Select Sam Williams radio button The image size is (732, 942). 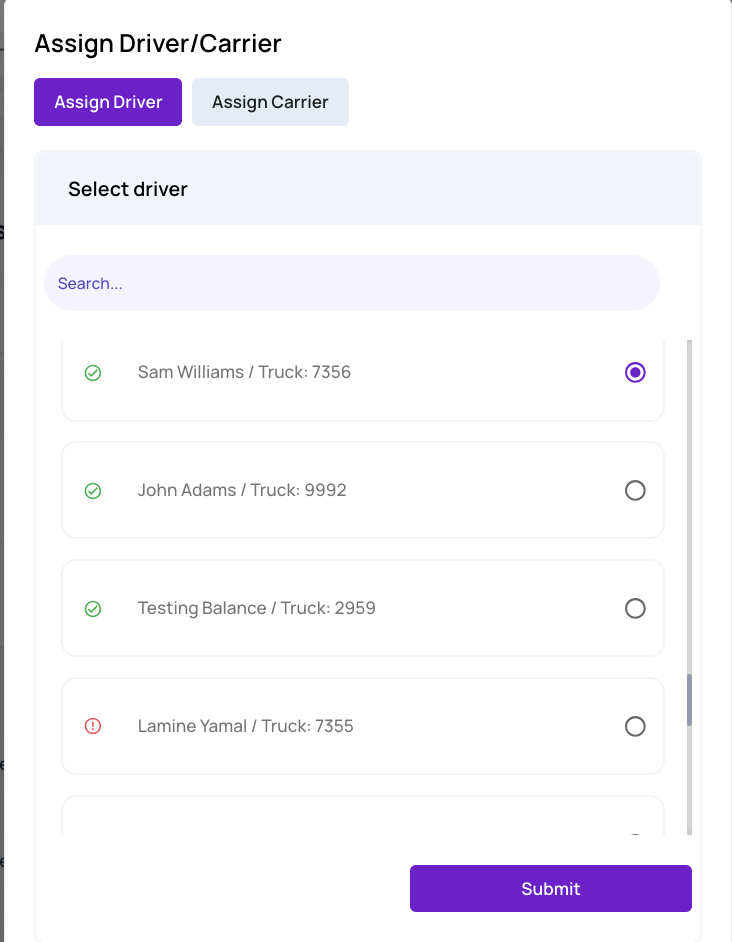[x=635, y=372]
